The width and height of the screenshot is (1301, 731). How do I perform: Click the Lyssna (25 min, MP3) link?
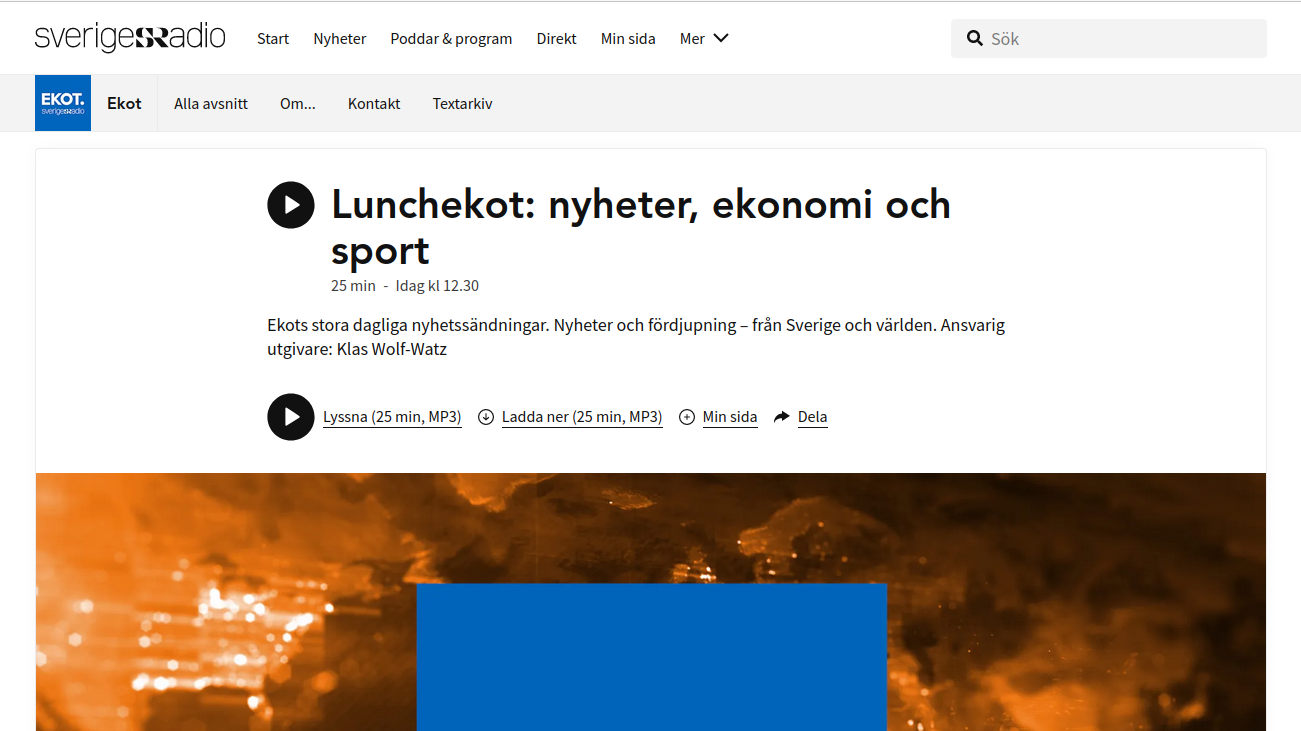[392, 417]
